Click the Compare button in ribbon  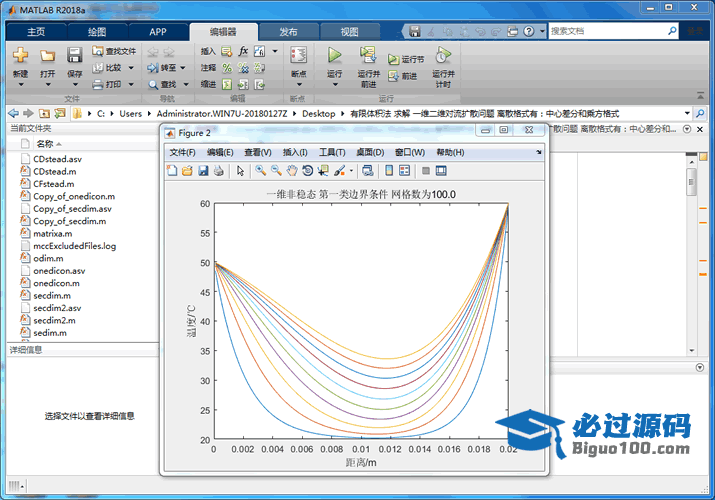(108, 68)
